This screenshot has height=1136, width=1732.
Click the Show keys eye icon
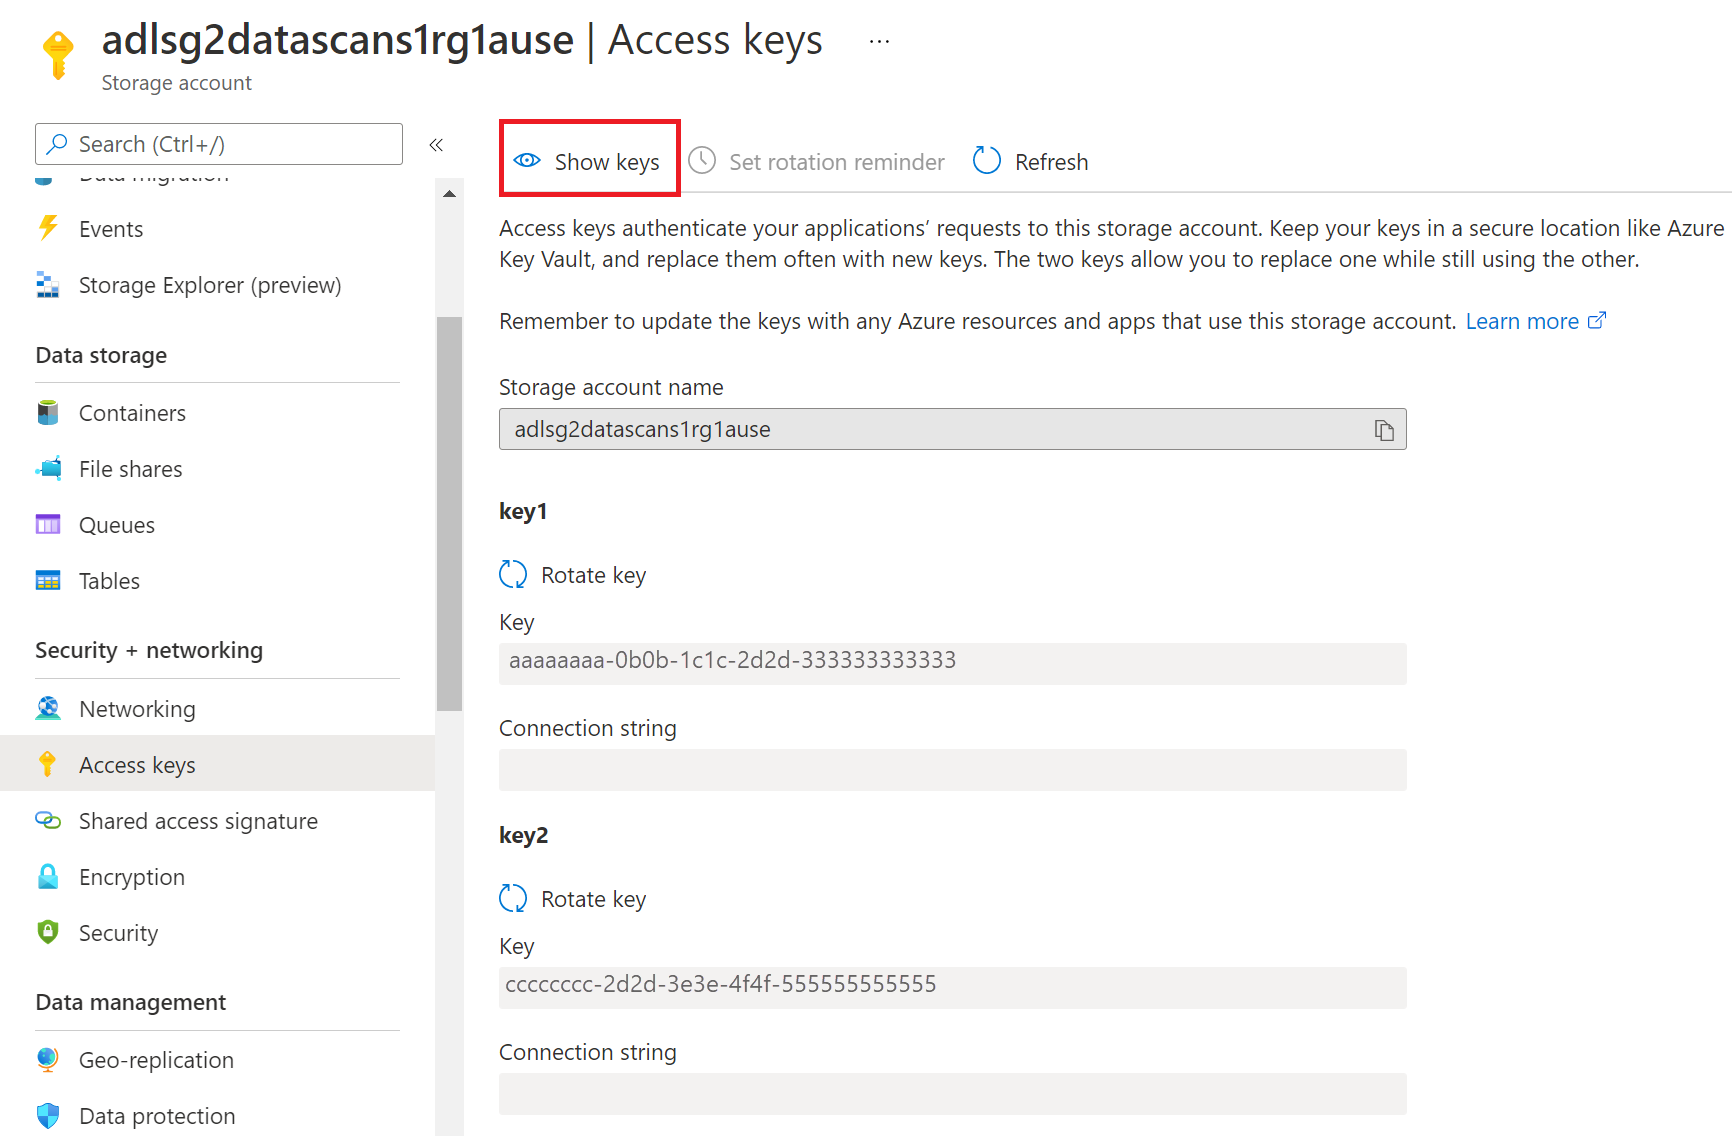(527, 161)
